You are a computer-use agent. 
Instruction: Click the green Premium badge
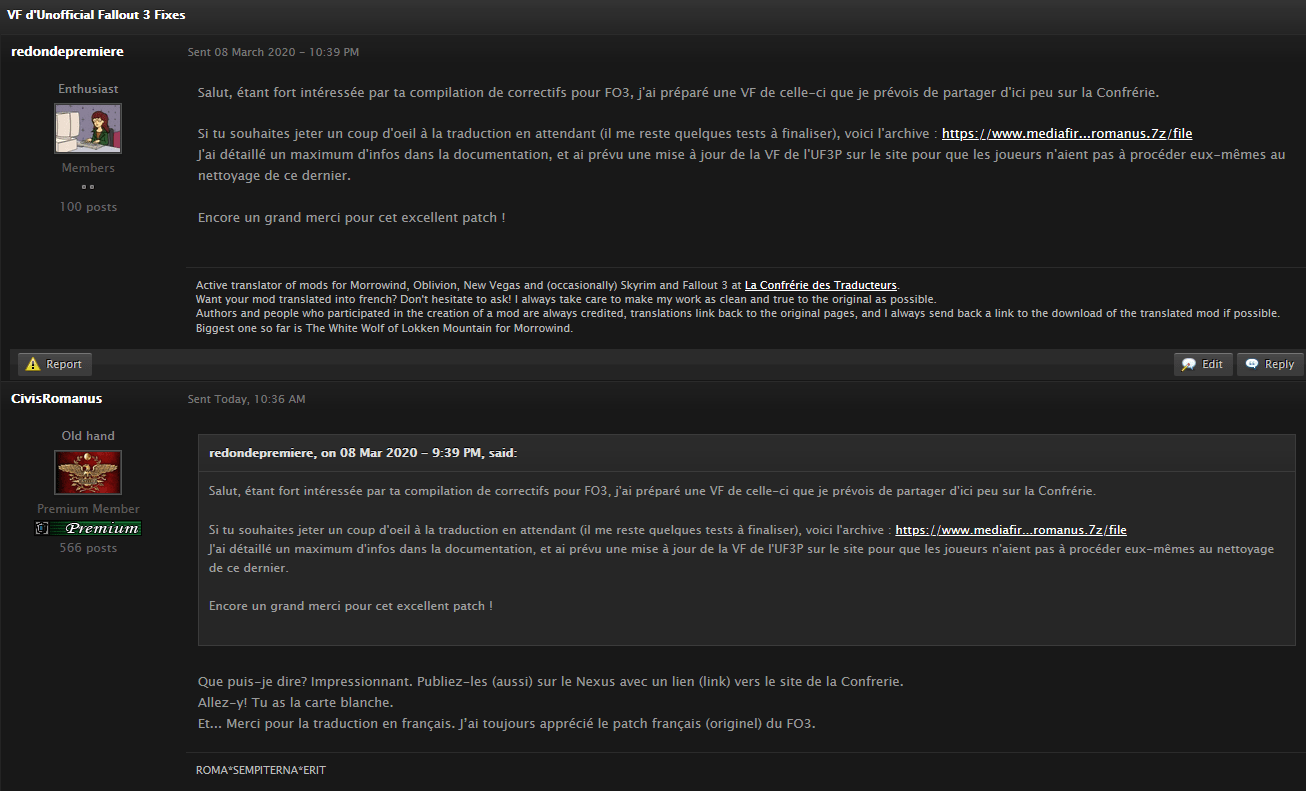pos(95,528)
